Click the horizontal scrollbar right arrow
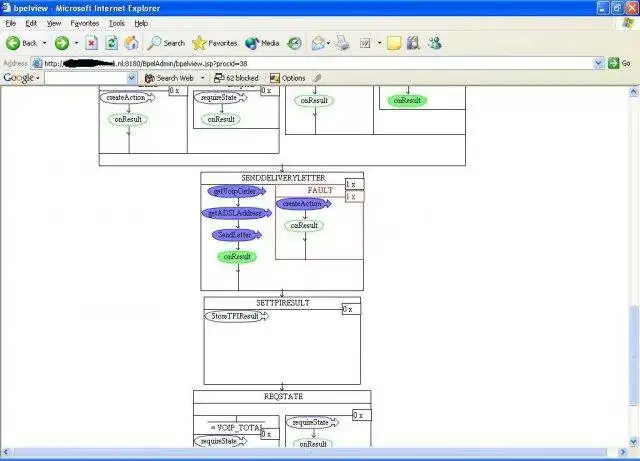This screenshot has height=461, width=640. coord(623,452)
